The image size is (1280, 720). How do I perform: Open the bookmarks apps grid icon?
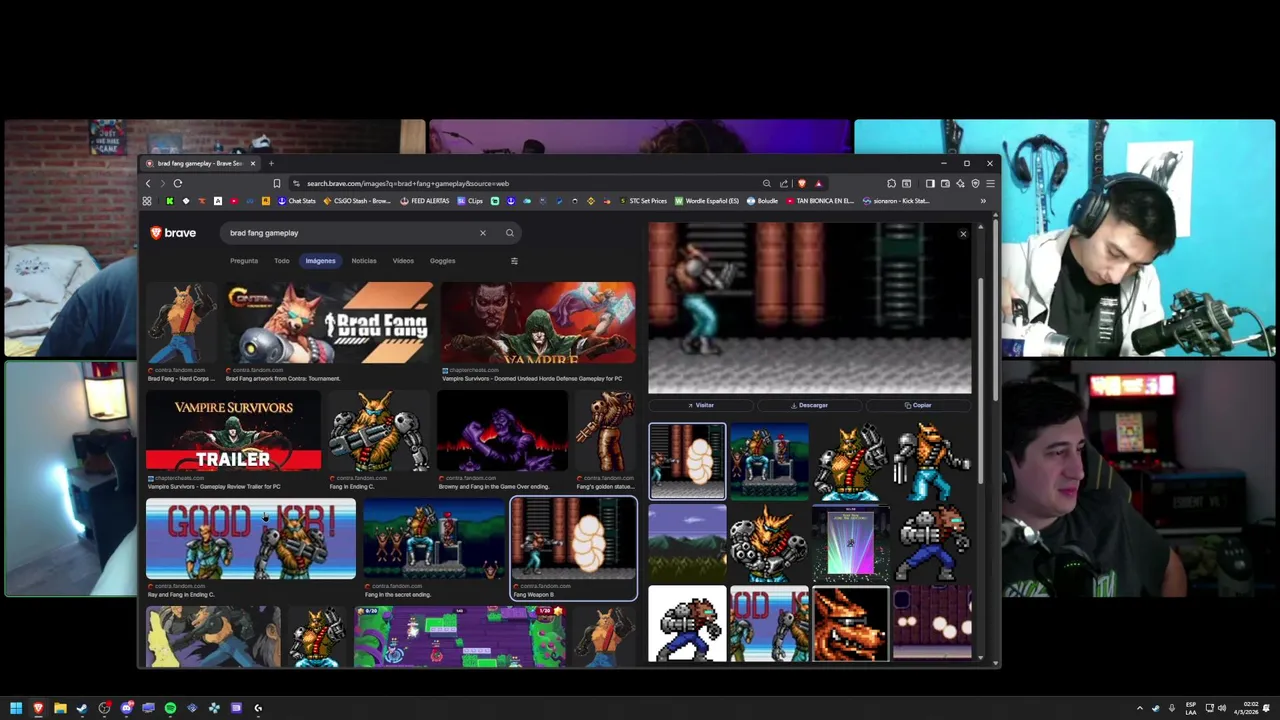pos(147,201)
